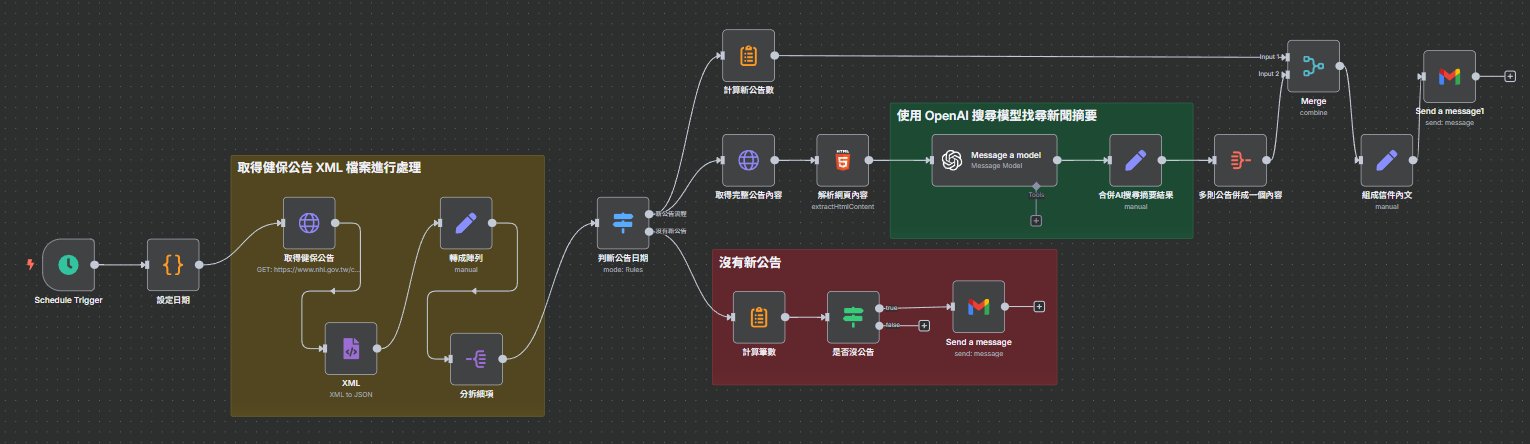Select the Schedule Trigger clock node

point(68,265)
